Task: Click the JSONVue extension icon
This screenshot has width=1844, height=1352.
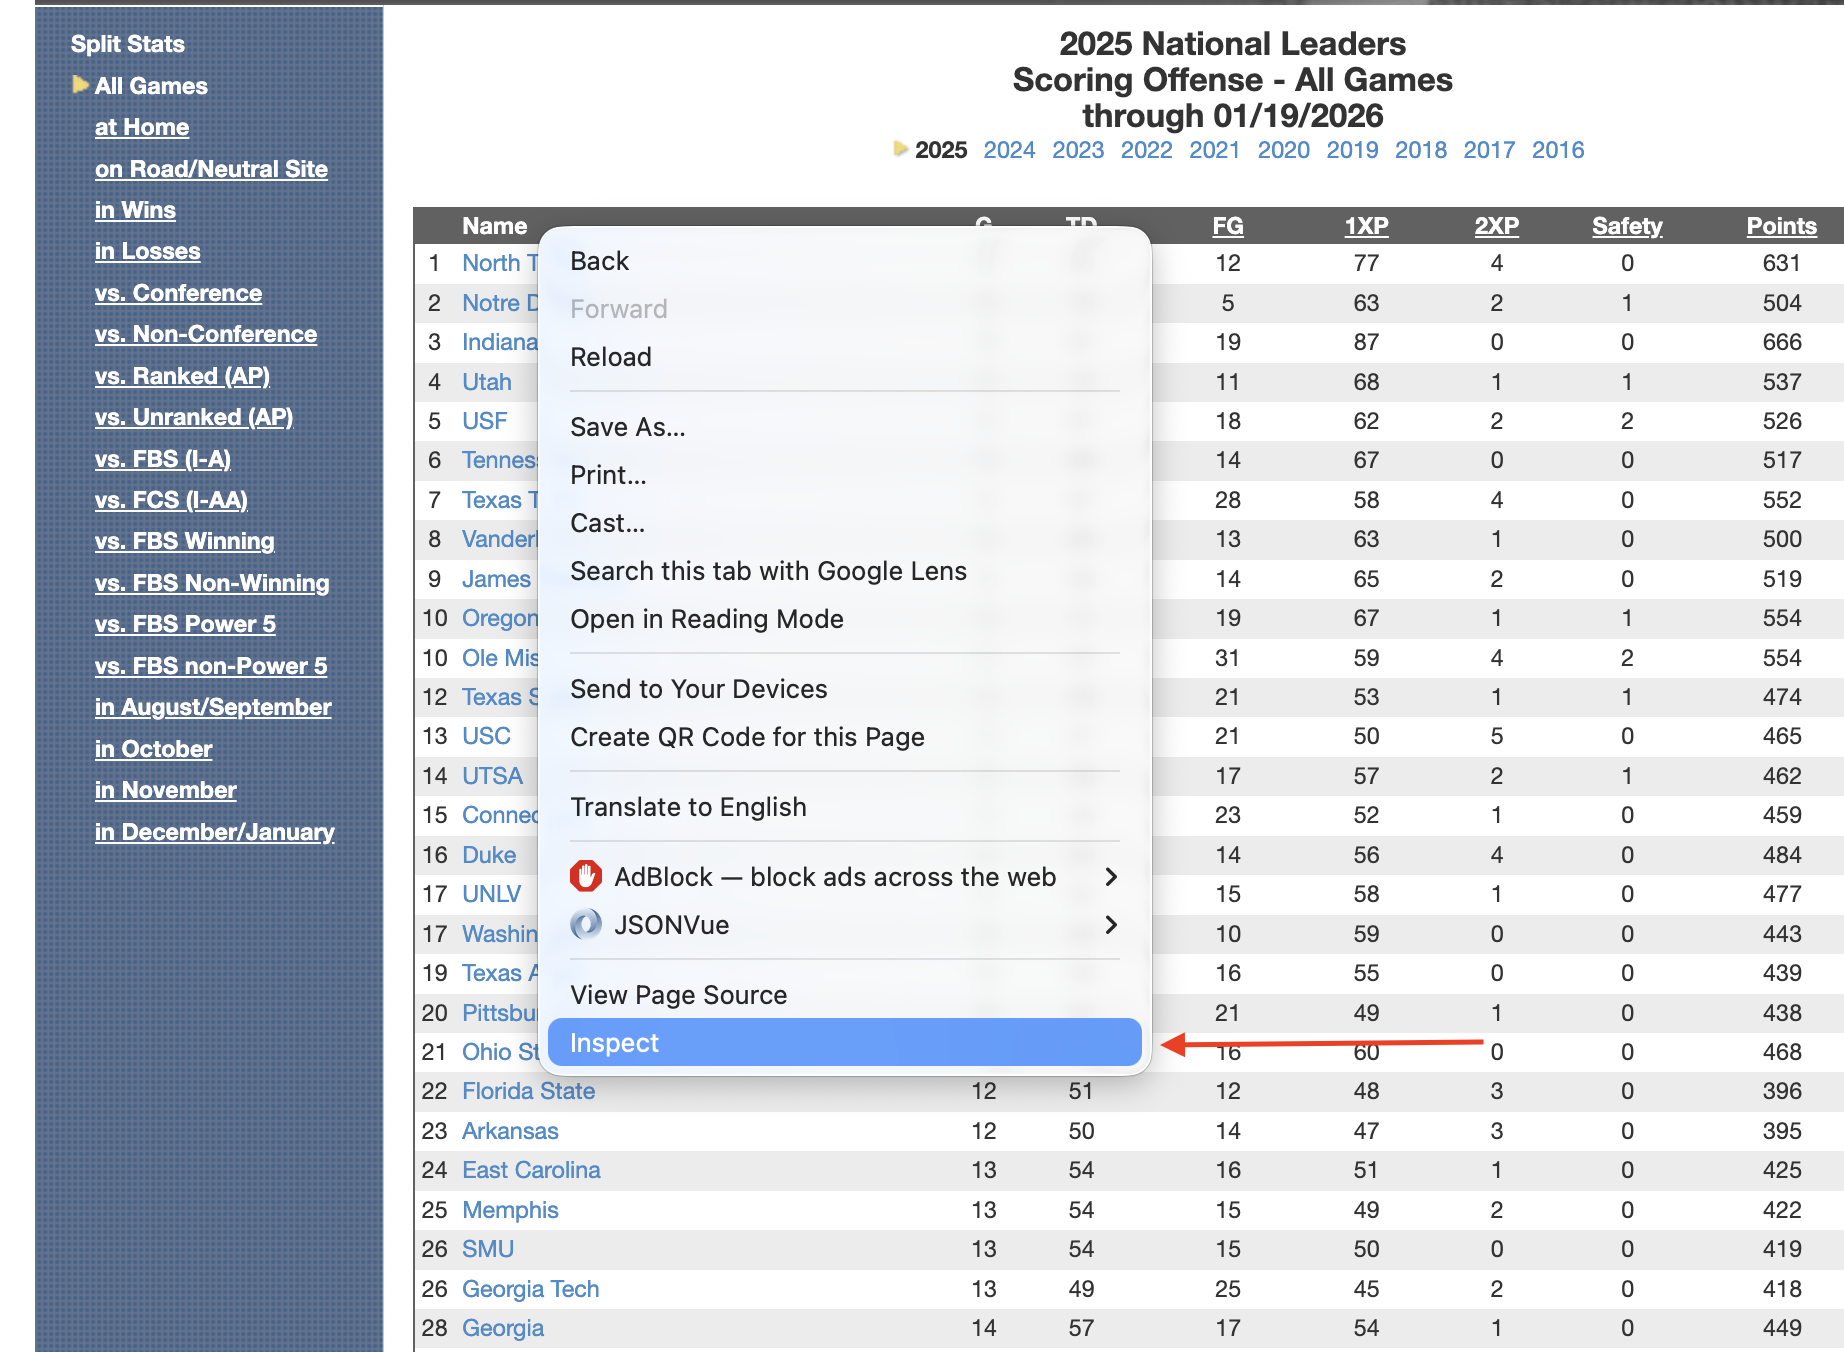Action: pyautogui.click(x=586, y=925)
